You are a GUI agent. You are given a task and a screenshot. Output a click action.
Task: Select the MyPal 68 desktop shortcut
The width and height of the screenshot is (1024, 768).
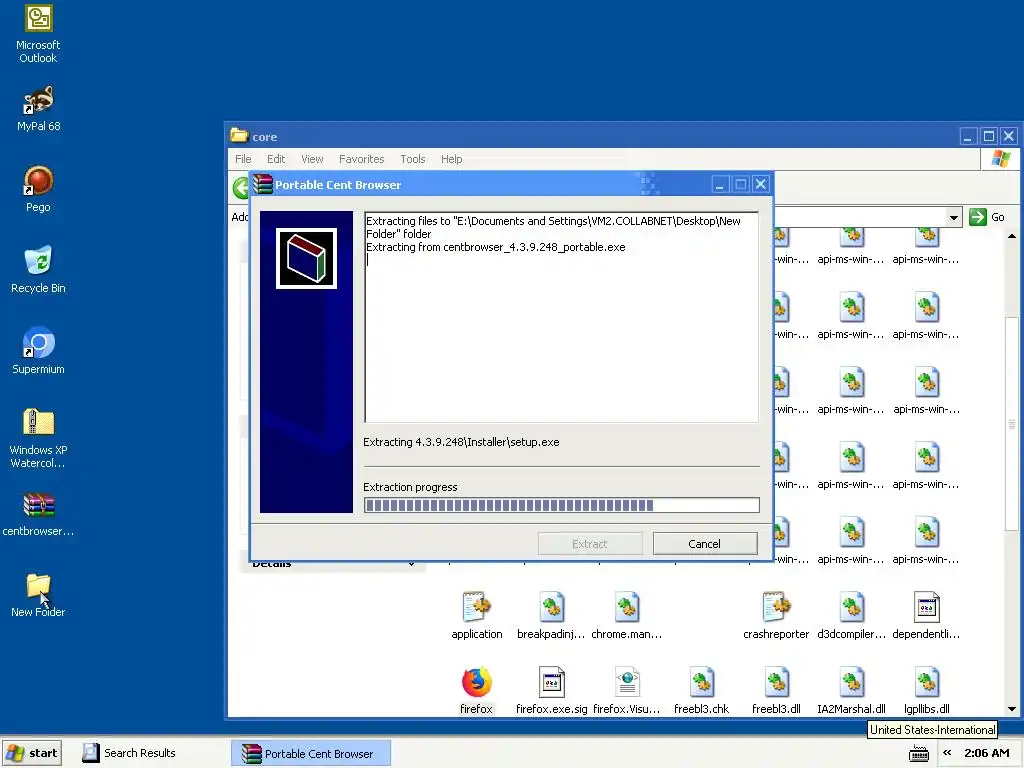click(x=38, y=108)
